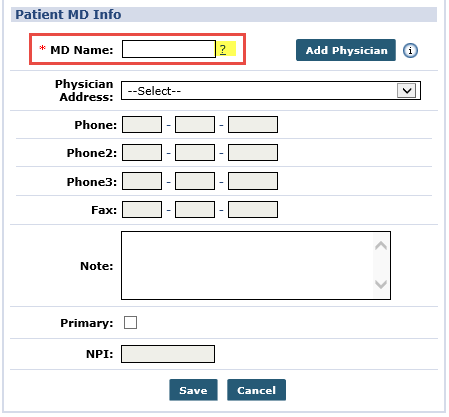Select the last Fax number box
This screenshot has width=449, height=417.
tap(253, 209)
